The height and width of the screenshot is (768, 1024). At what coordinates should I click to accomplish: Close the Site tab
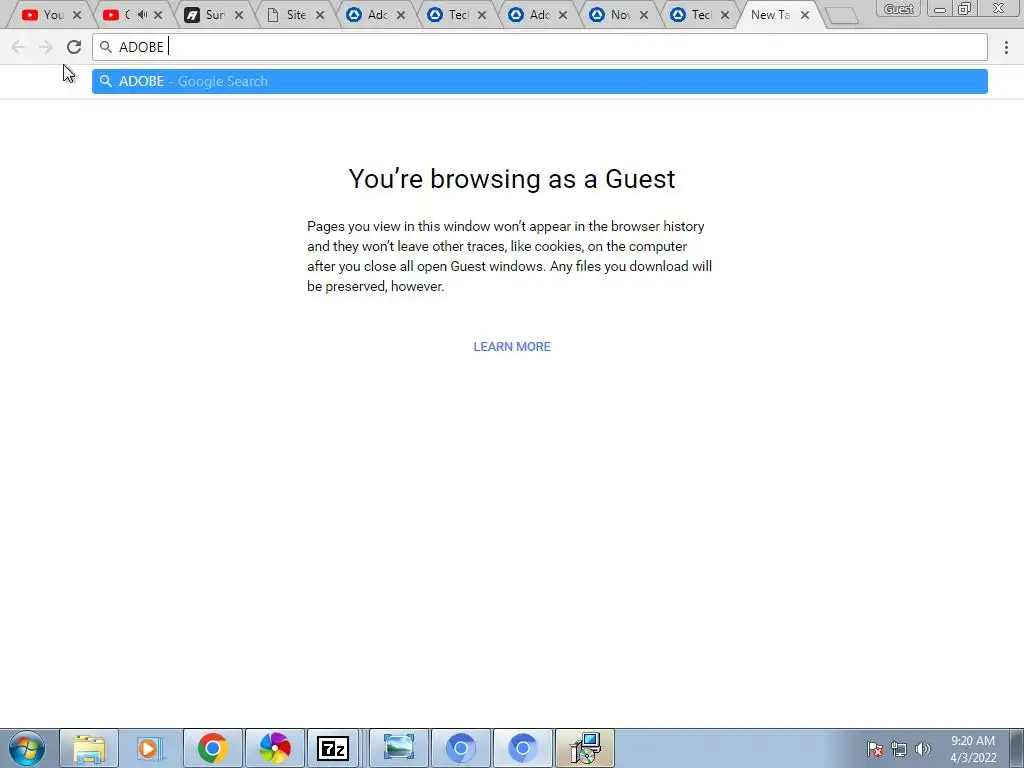click(x=320, y=15)
